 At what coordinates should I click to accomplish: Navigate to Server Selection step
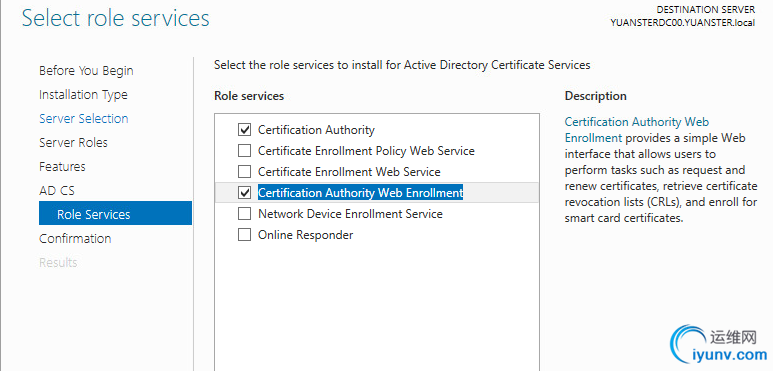coord(84,118)
